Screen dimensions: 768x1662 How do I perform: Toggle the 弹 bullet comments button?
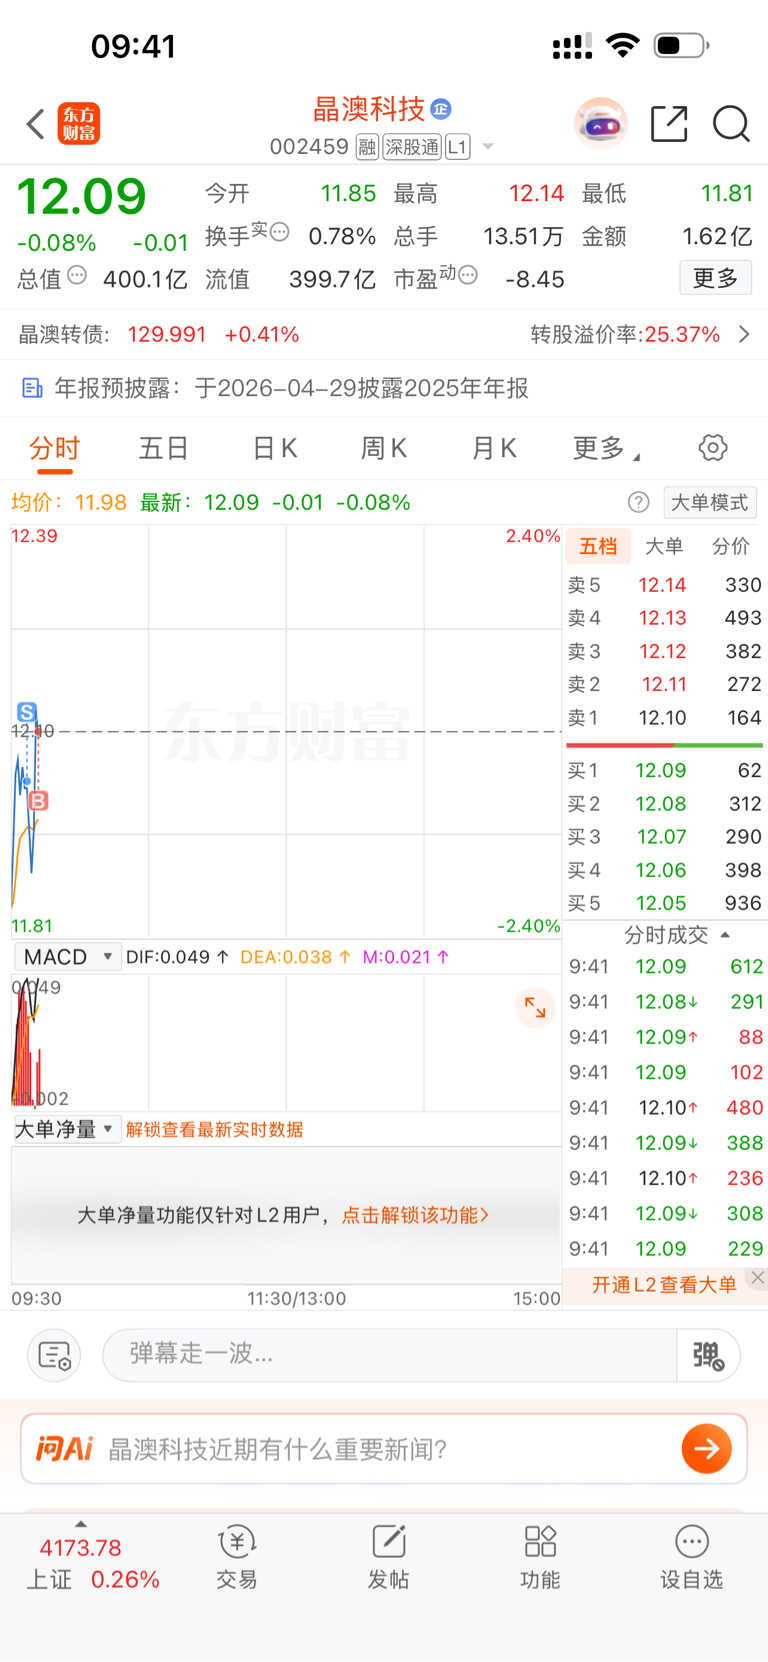click(x=708, y=1355)
